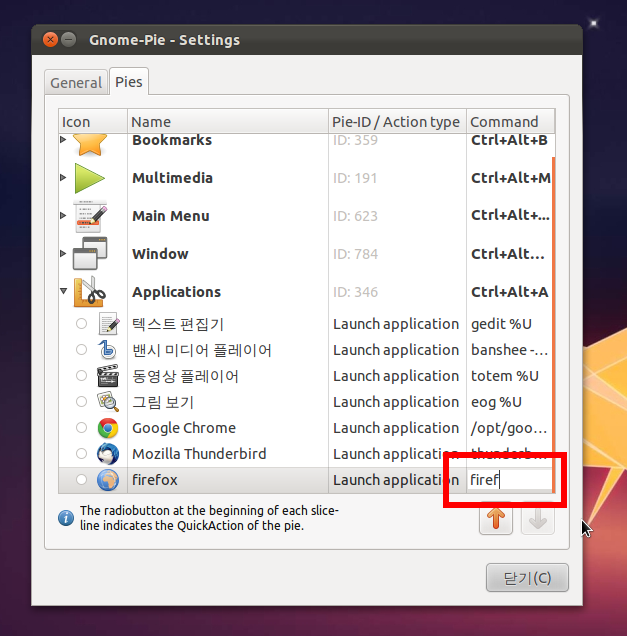Click Launch application in the Google Chrome row

(396, 428)
